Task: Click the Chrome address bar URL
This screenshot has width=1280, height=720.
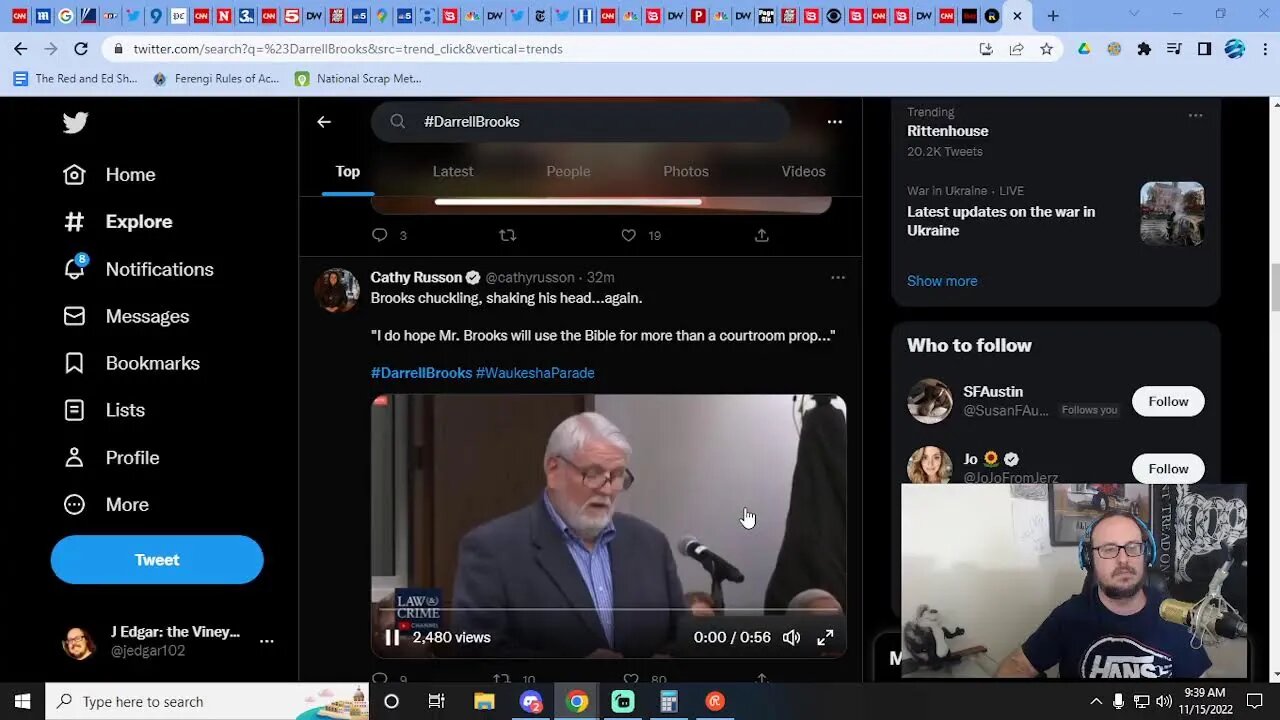Action: [348, 49]
